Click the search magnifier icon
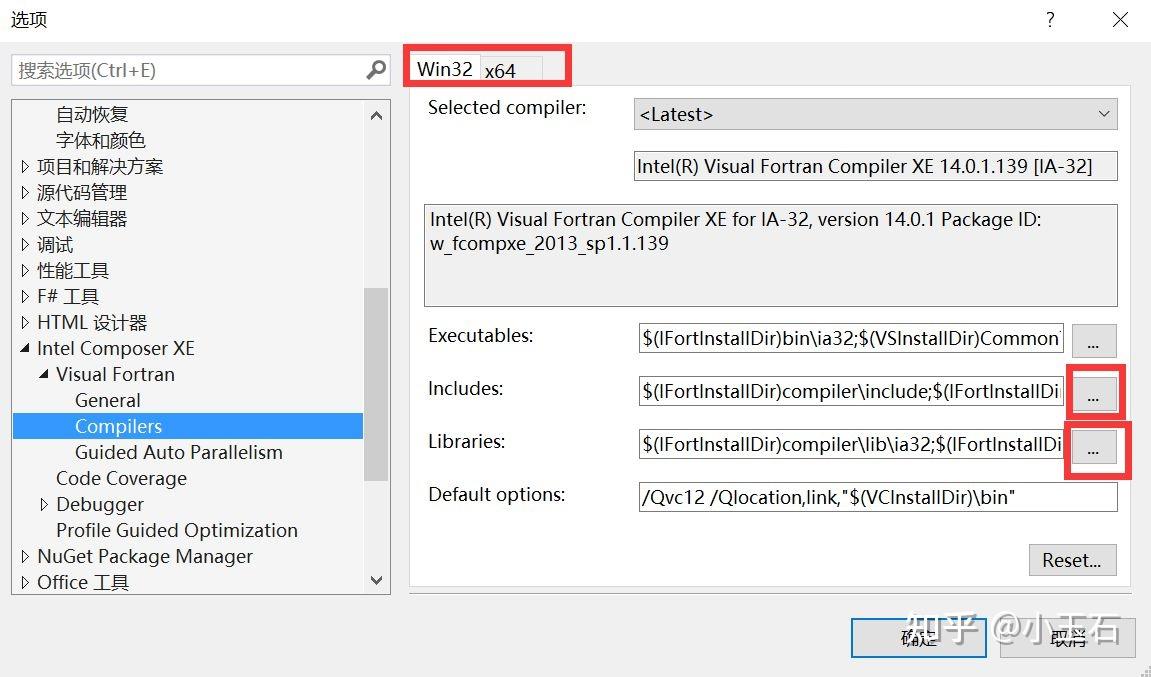Viewport: 1151px width, 677px height. [375, 70]
